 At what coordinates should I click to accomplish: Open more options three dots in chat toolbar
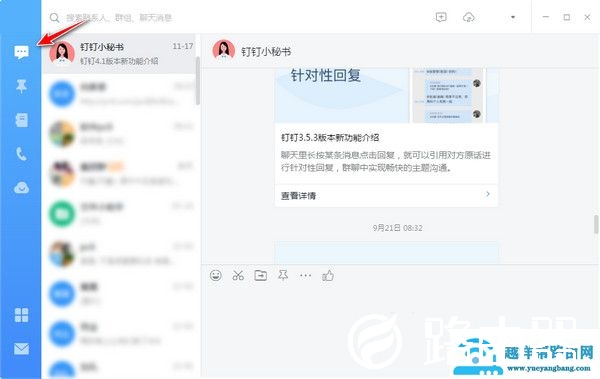pos(305,275)
